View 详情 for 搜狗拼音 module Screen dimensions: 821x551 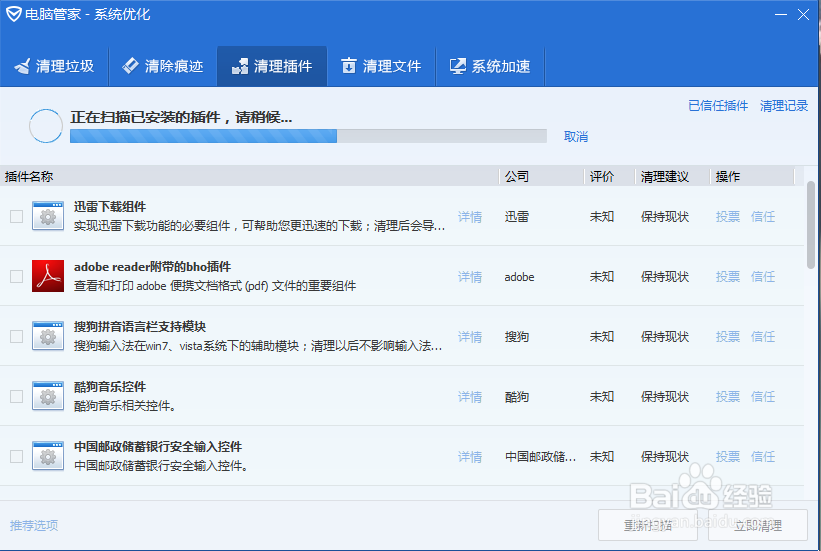[470, 337]
